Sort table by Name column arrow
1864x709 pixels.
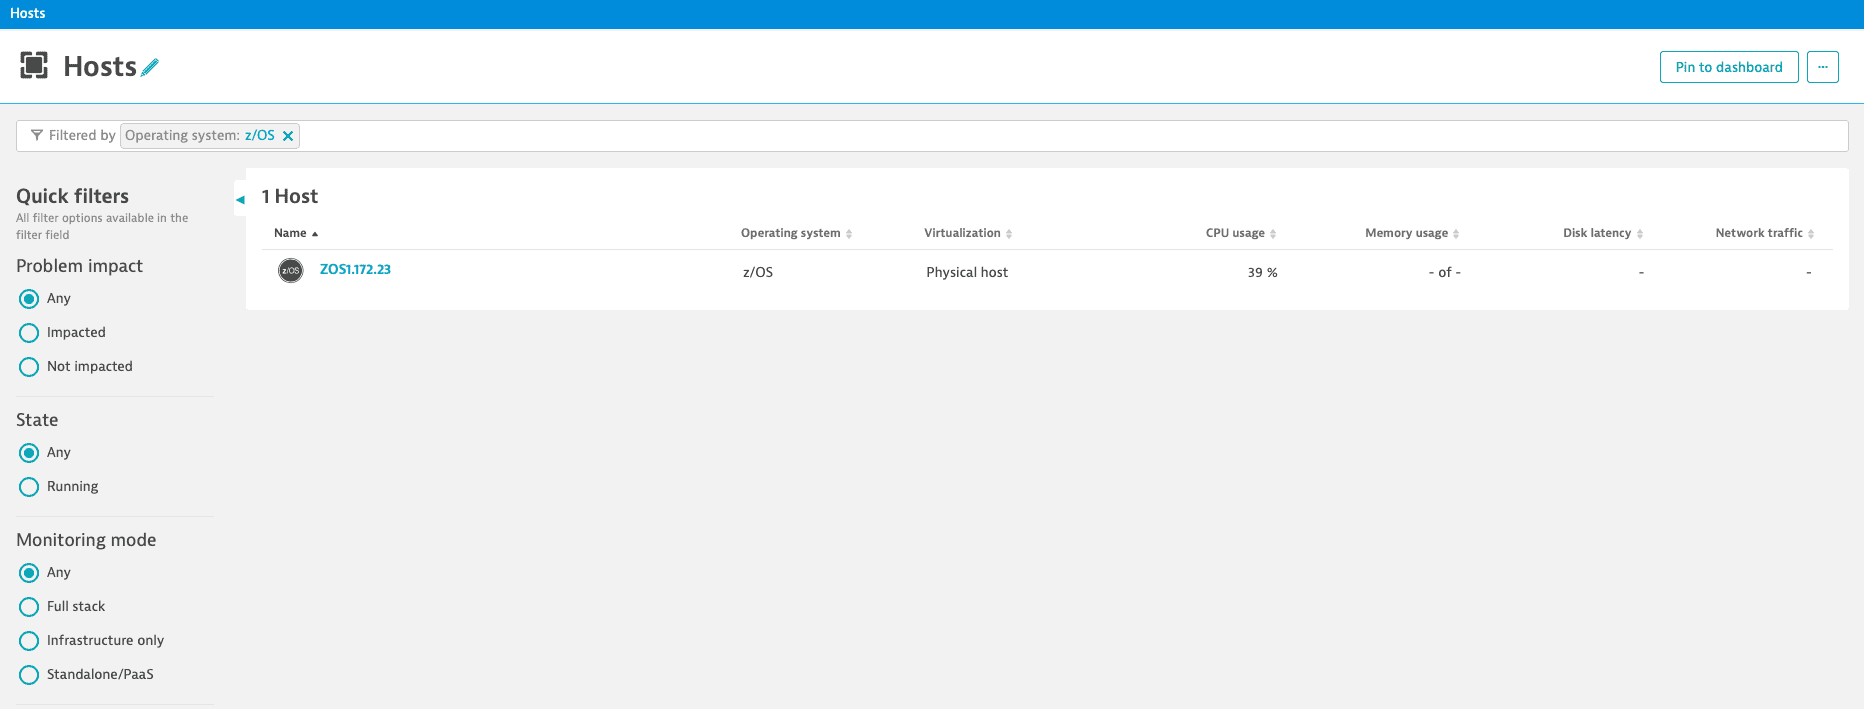click(x=314, y=234)
